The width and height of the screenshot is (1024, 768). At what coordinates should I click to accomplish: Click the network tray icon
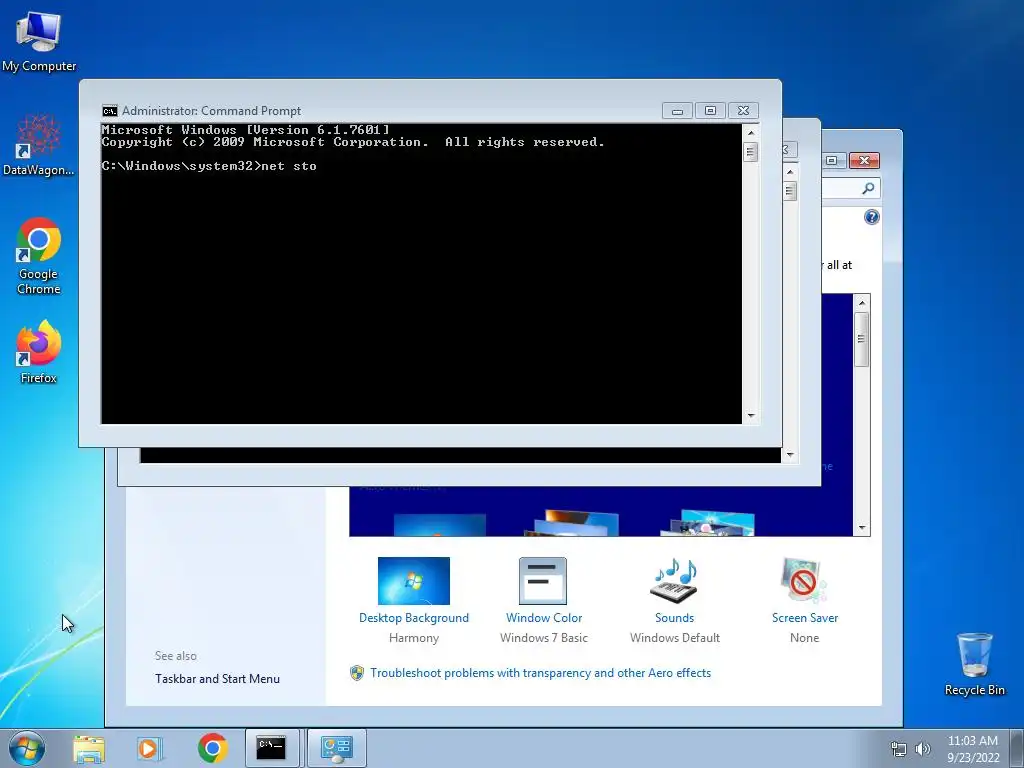(899, 749)
